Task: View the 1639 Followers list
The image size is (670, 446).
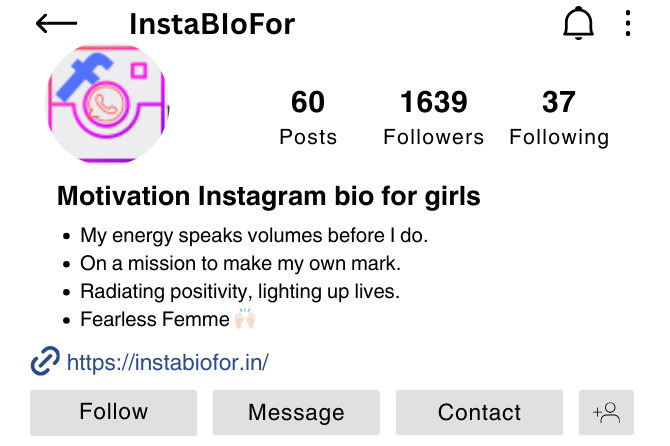Action: tap(433, 117)
